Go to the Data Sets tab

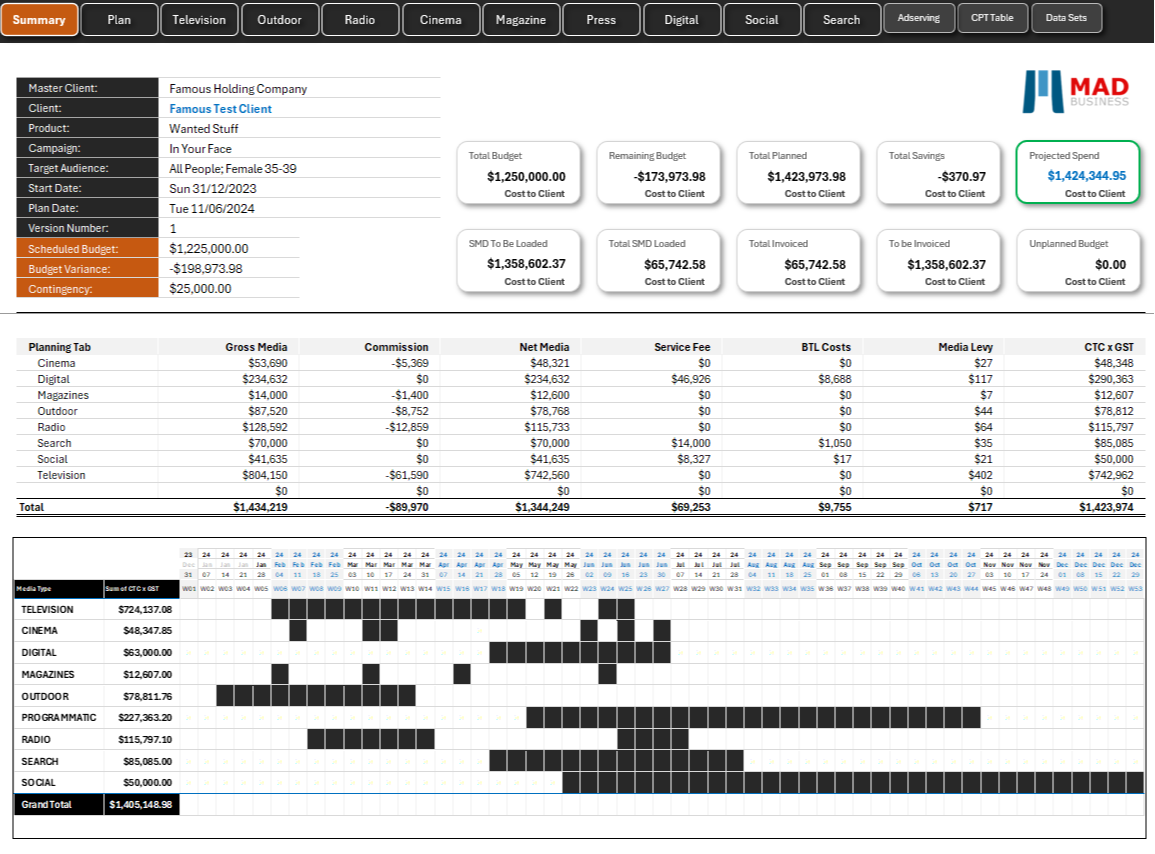[x=1066, y=18]
